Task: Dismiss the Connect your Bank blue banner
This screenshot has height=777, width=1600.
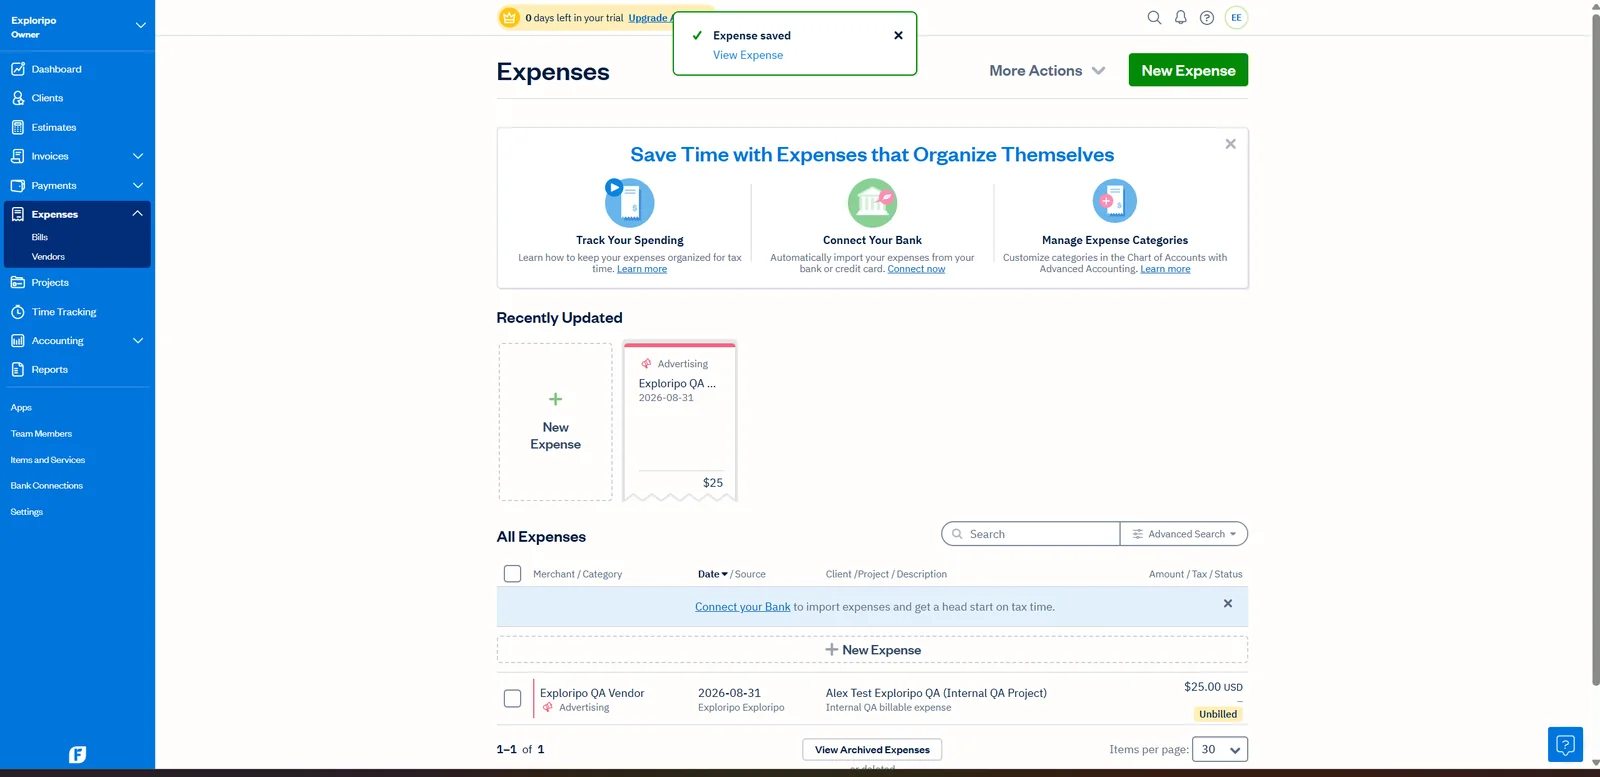Action: click(1228, 604)
